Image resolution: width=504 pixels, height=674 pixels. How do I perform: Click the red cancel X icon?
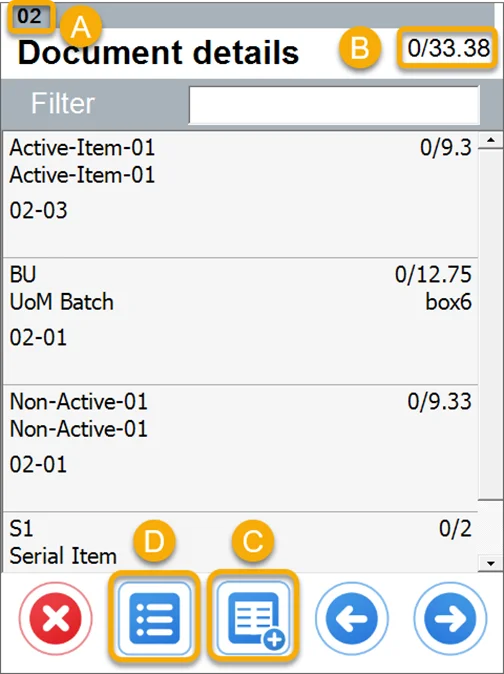[55, 618]
